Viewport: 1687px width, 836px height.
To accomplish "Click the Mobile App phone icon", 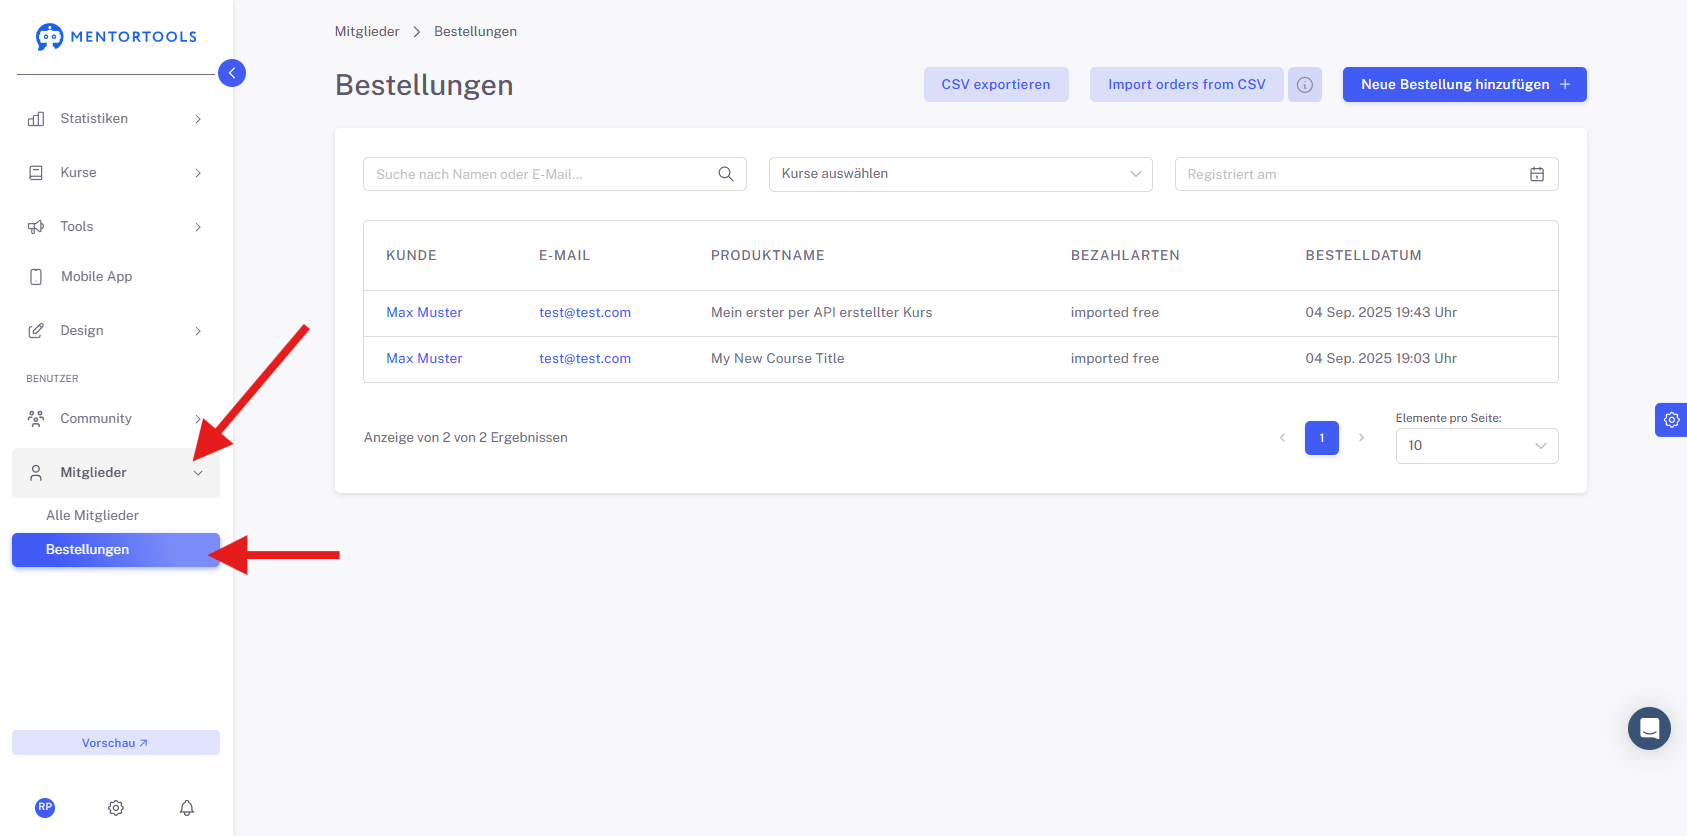I will pyautogui.click(x=36, y=277).
